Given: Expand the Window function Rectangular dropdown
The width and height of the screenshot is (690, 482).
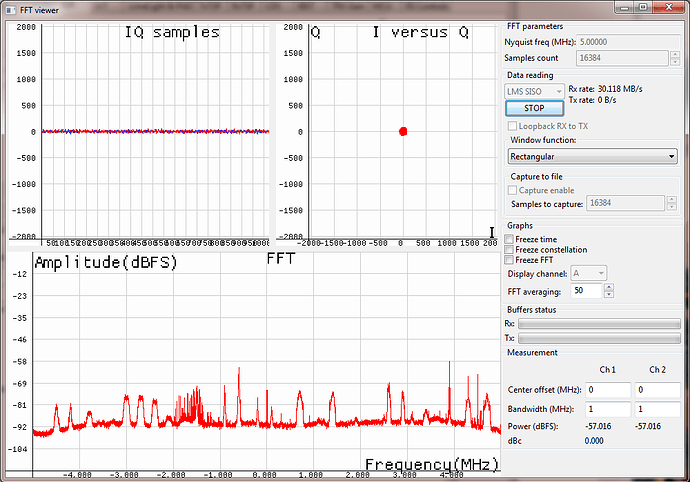Looking at the screenshot, I should tap(592, 156).
